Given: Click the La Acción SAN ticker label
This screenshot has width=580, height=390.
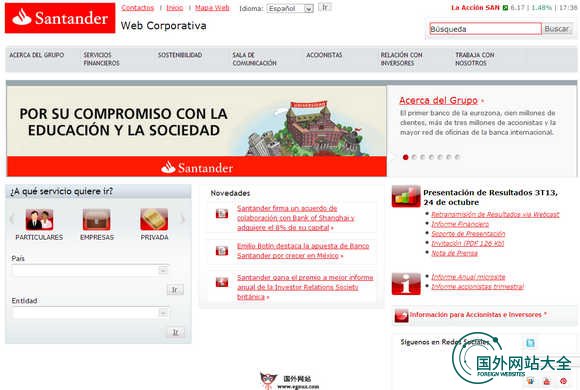Looking at the screenshot, I should [475, 7].
